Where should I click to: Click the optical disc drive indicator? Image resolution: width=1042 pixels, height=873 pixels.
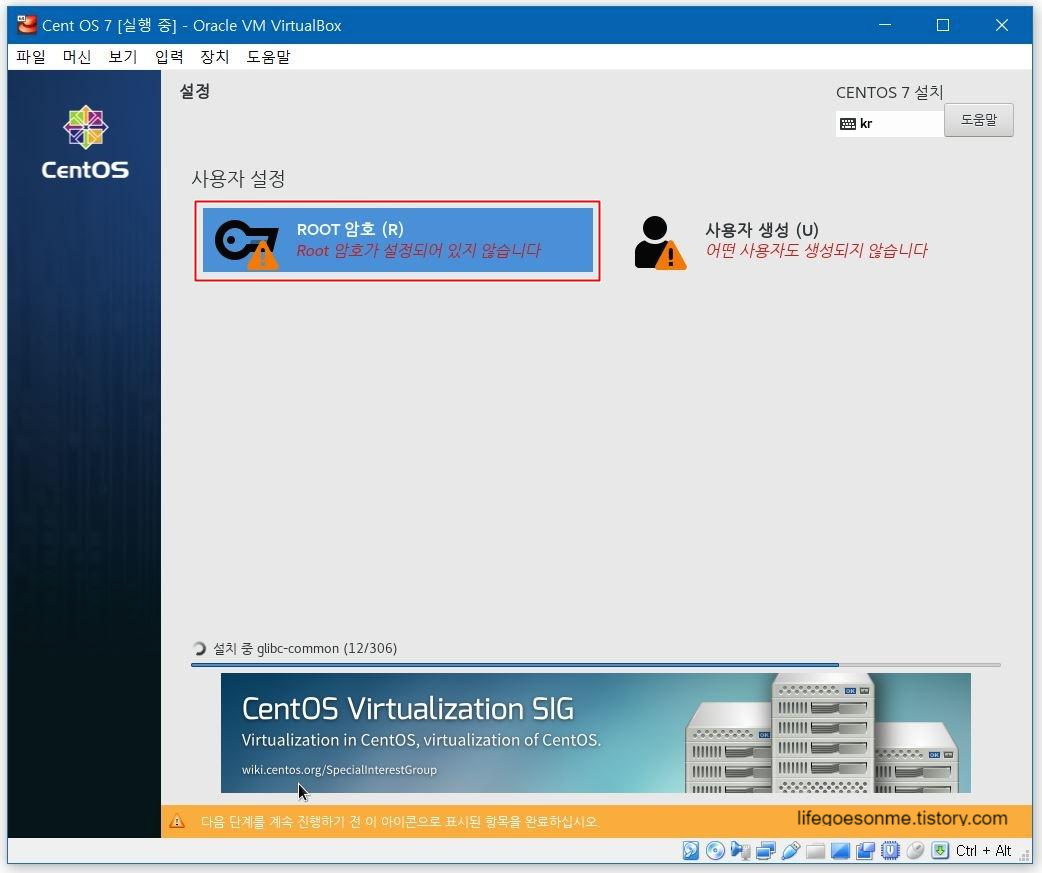point(715,850)
